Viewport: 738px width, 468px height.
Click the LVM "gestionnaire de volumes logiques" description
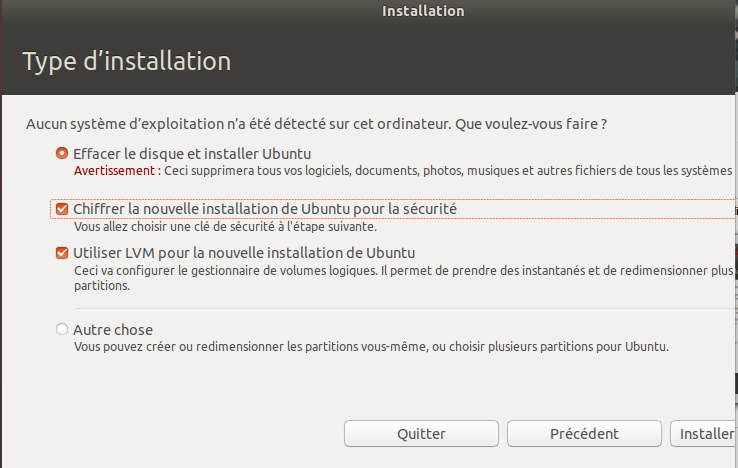click(x=400, y=270)
